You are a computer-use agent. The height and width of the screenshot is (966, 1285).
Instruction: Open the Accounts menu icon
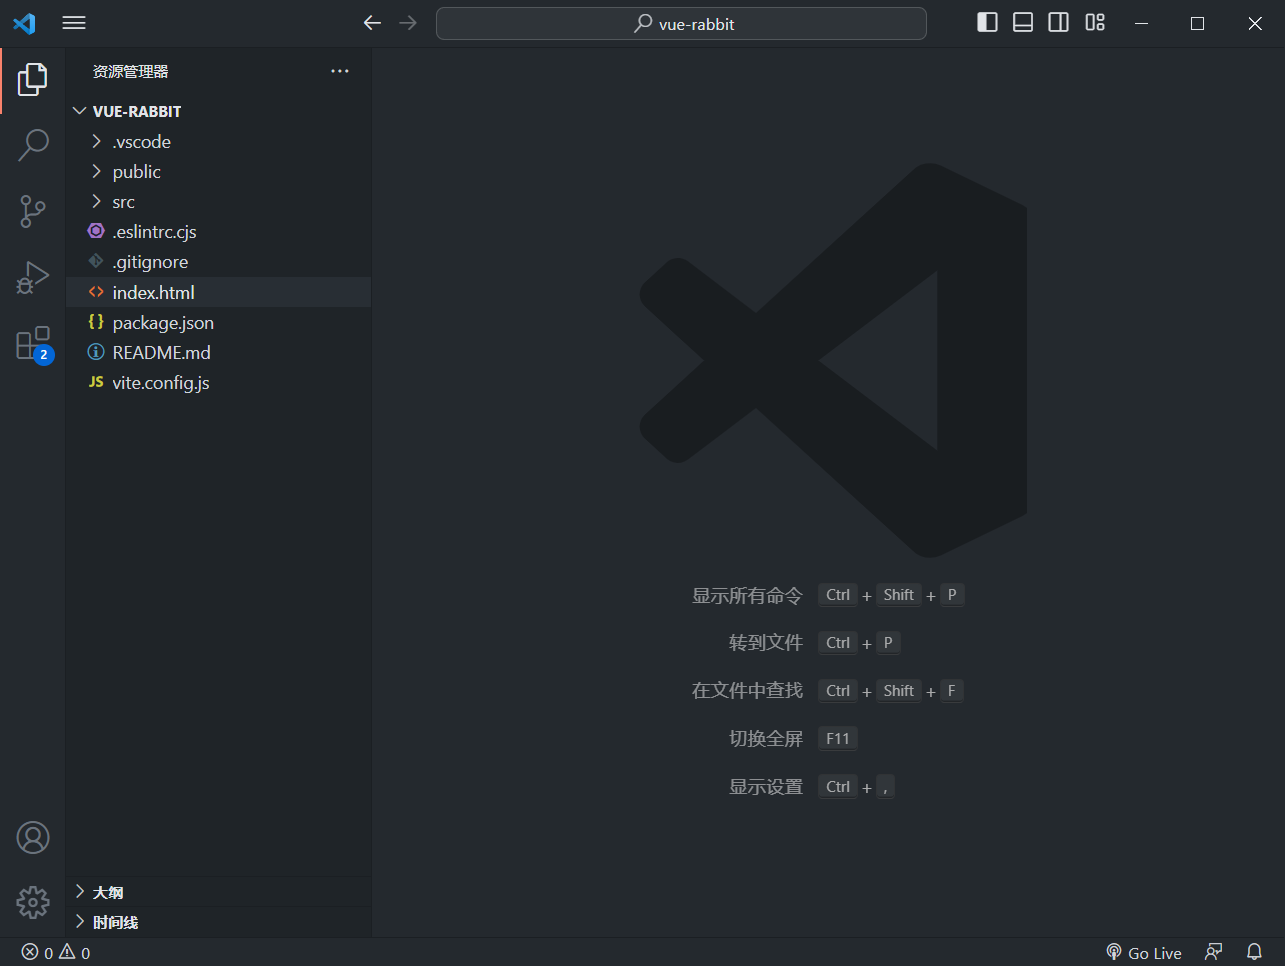33,837
